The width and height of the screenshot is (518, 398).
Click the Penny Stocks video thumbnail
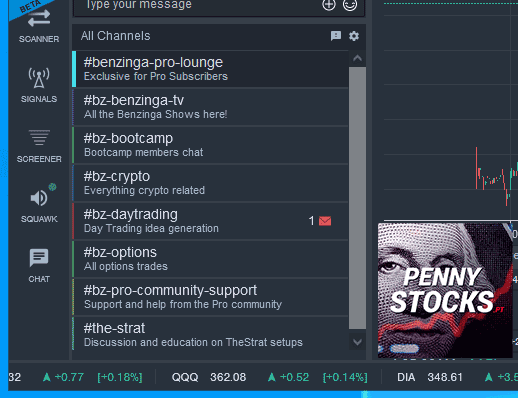point(445,290)
